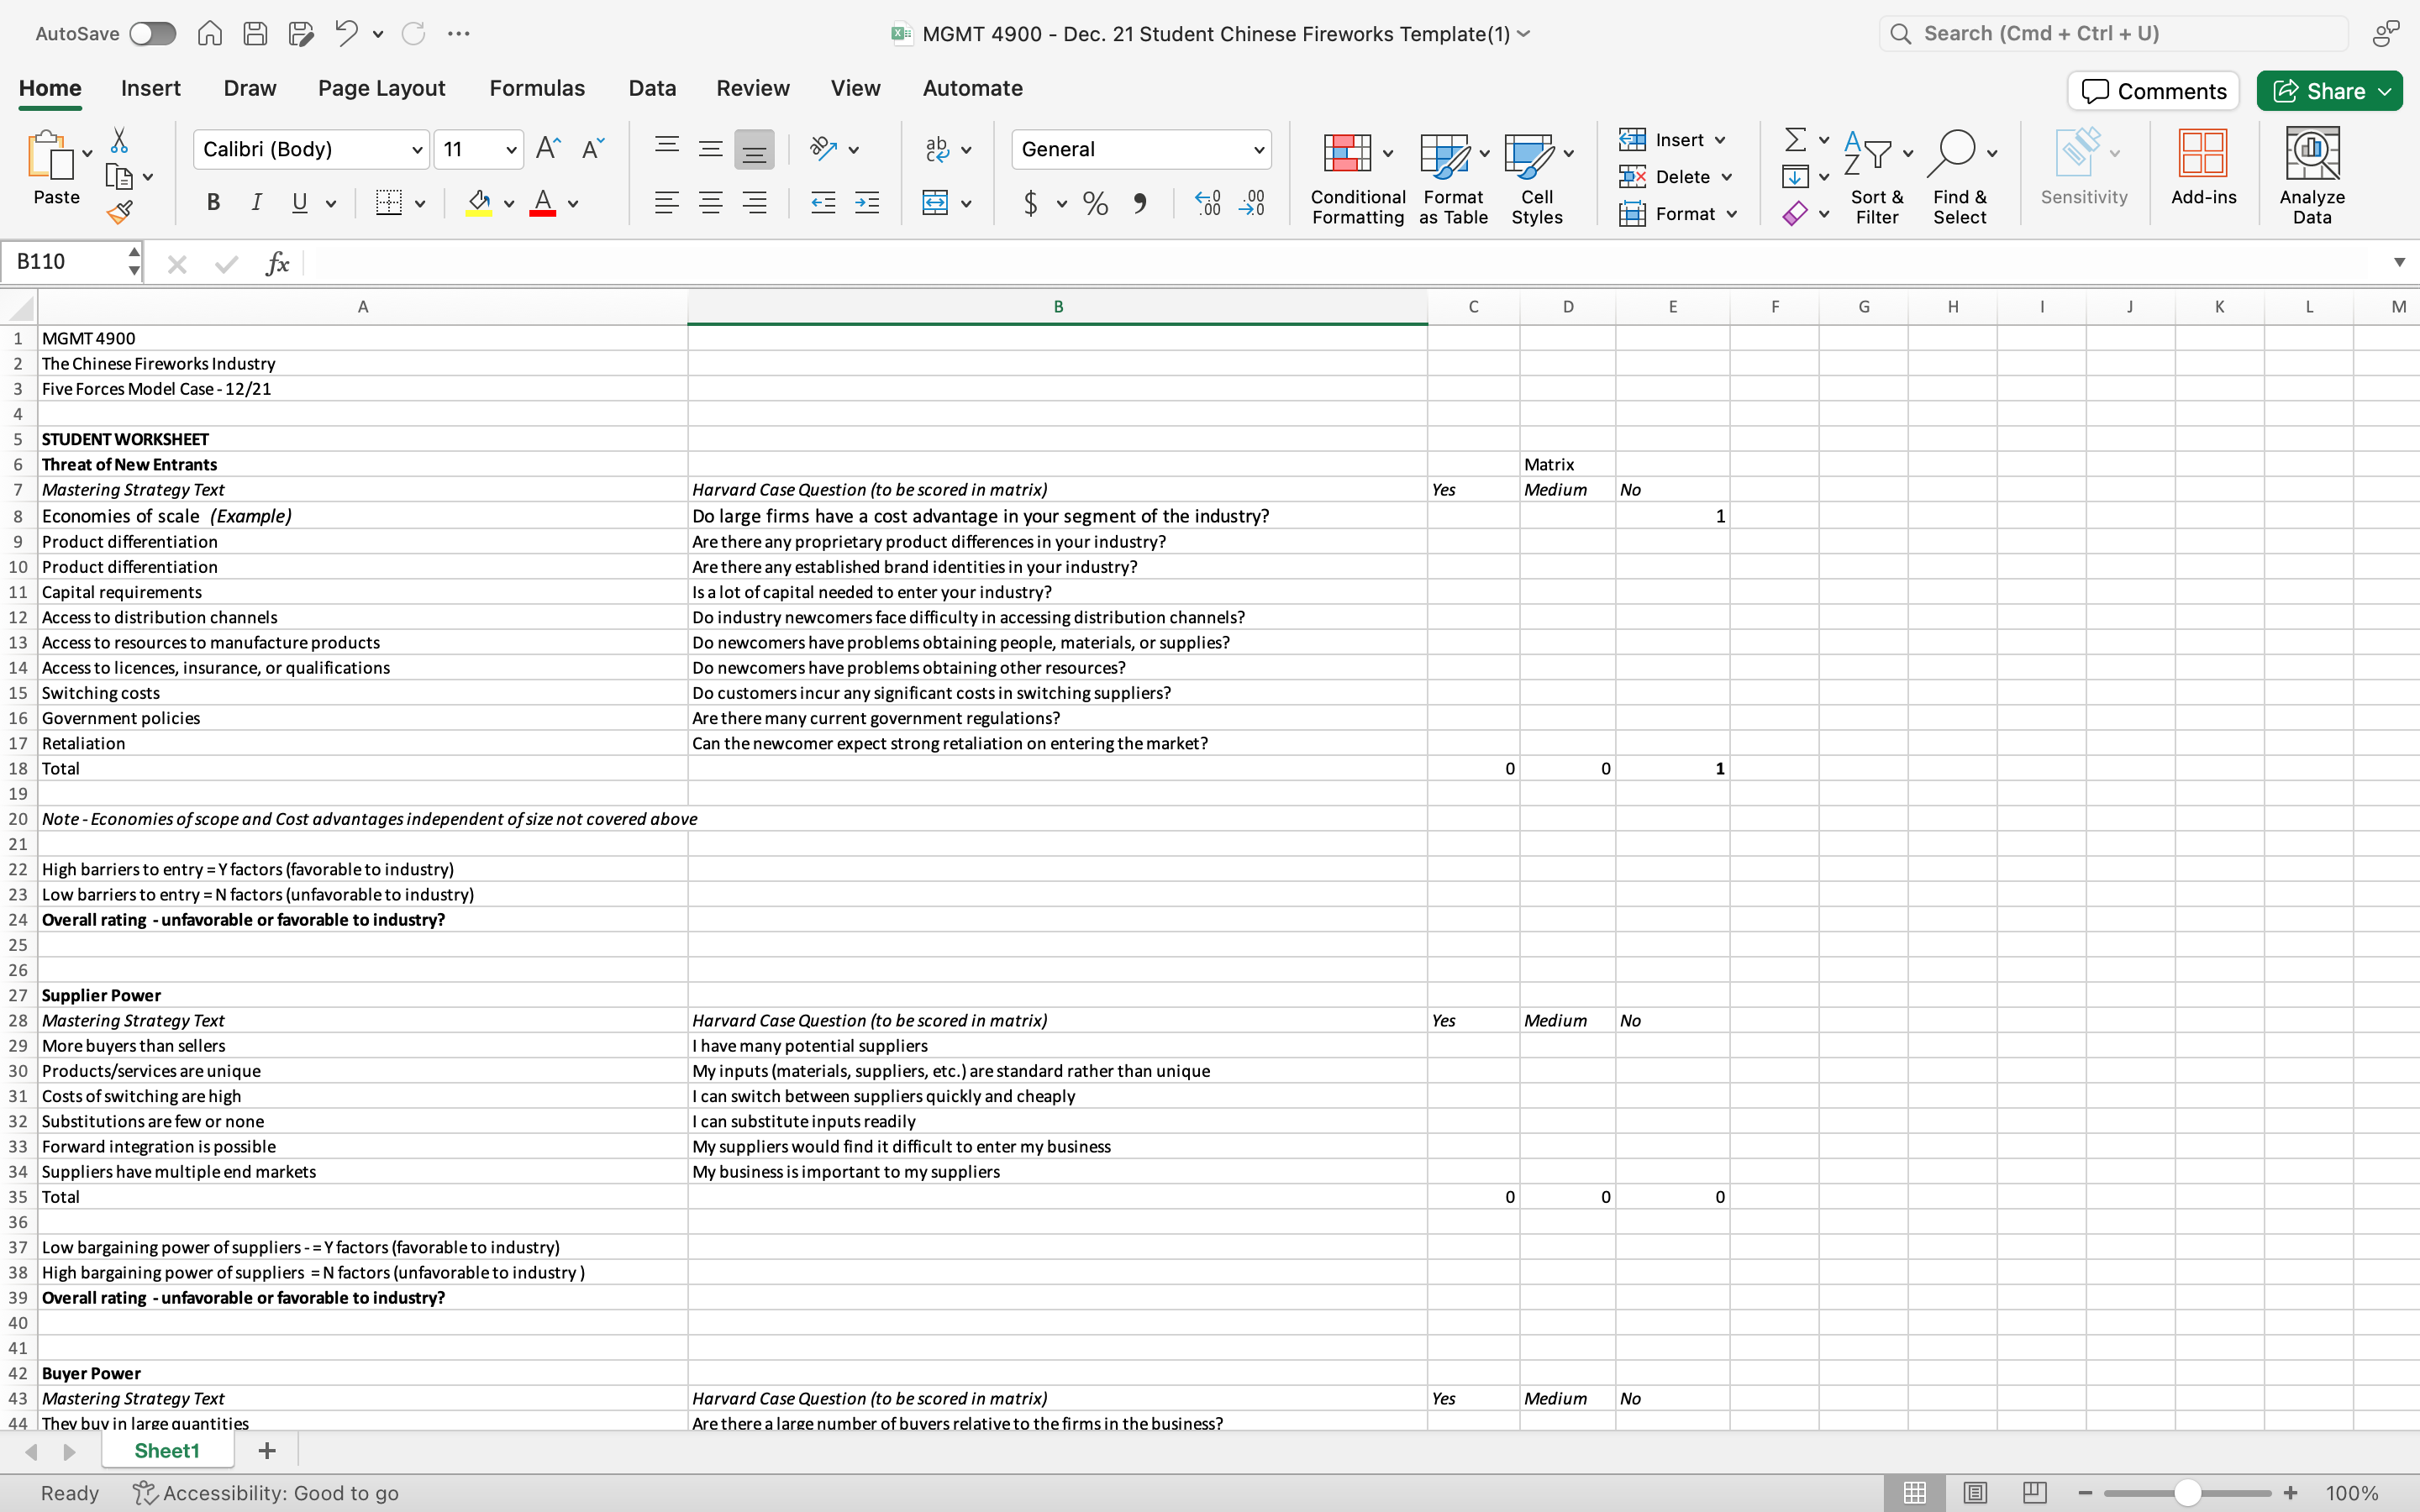Expand the formula bar chevron
This screenshot has width=2420, height=1512.
tap(2399, 262)
